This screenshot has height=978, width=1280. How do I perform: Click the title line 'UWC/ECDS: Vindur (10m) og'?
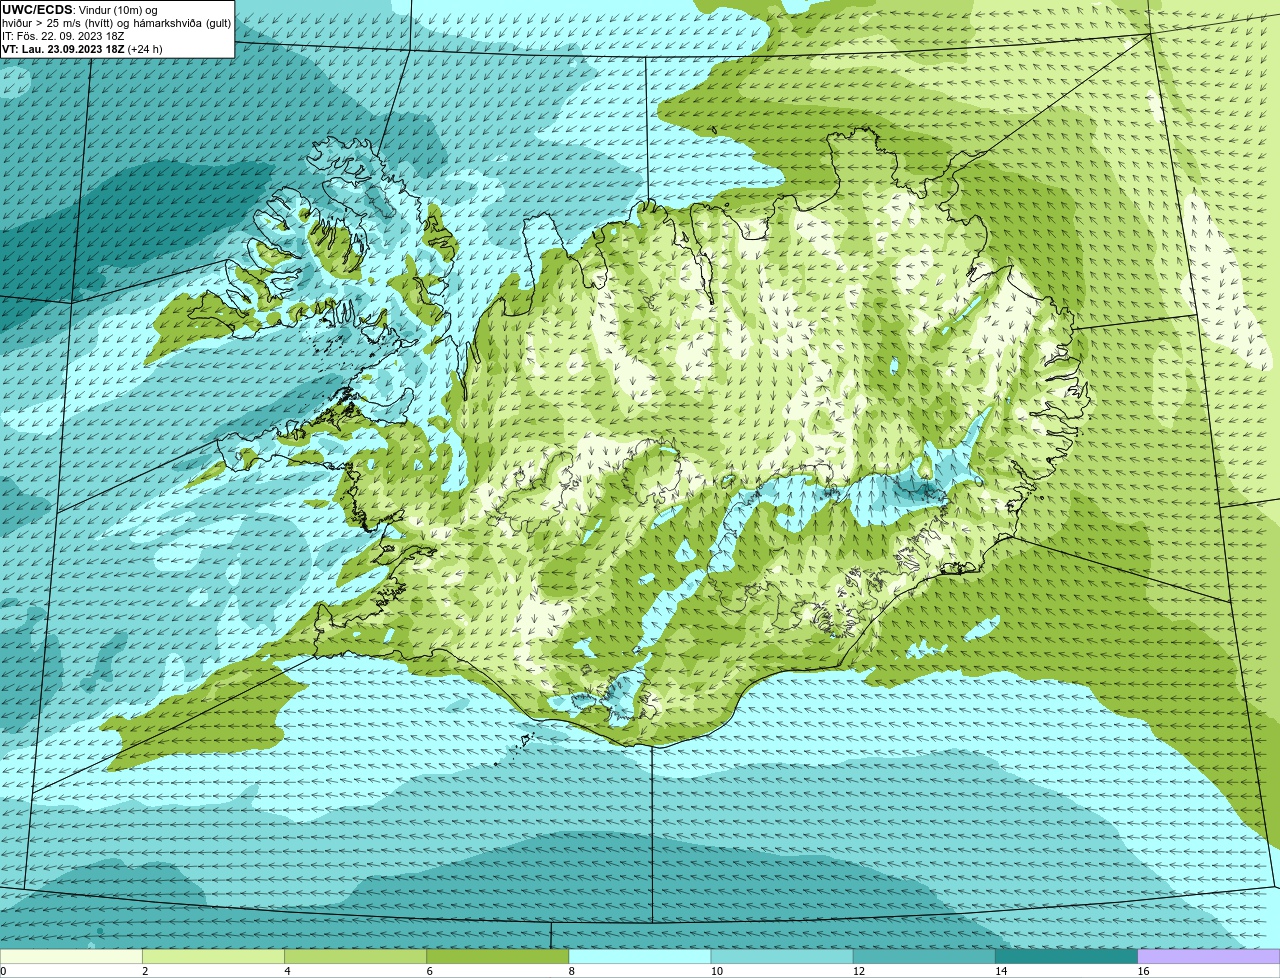coord(79,10)
